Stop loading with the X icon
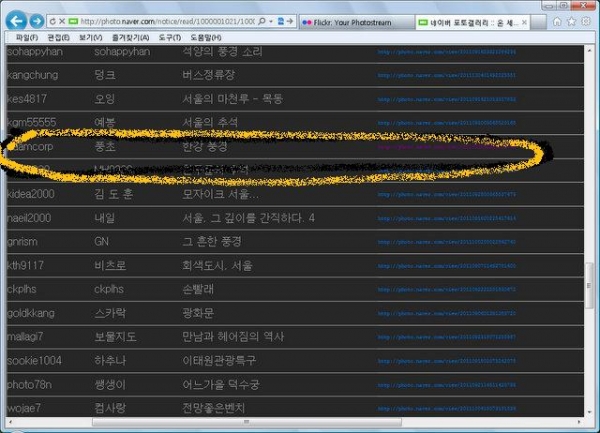The height and width of the screenshot is (433, 600). [x=62, y=22]
